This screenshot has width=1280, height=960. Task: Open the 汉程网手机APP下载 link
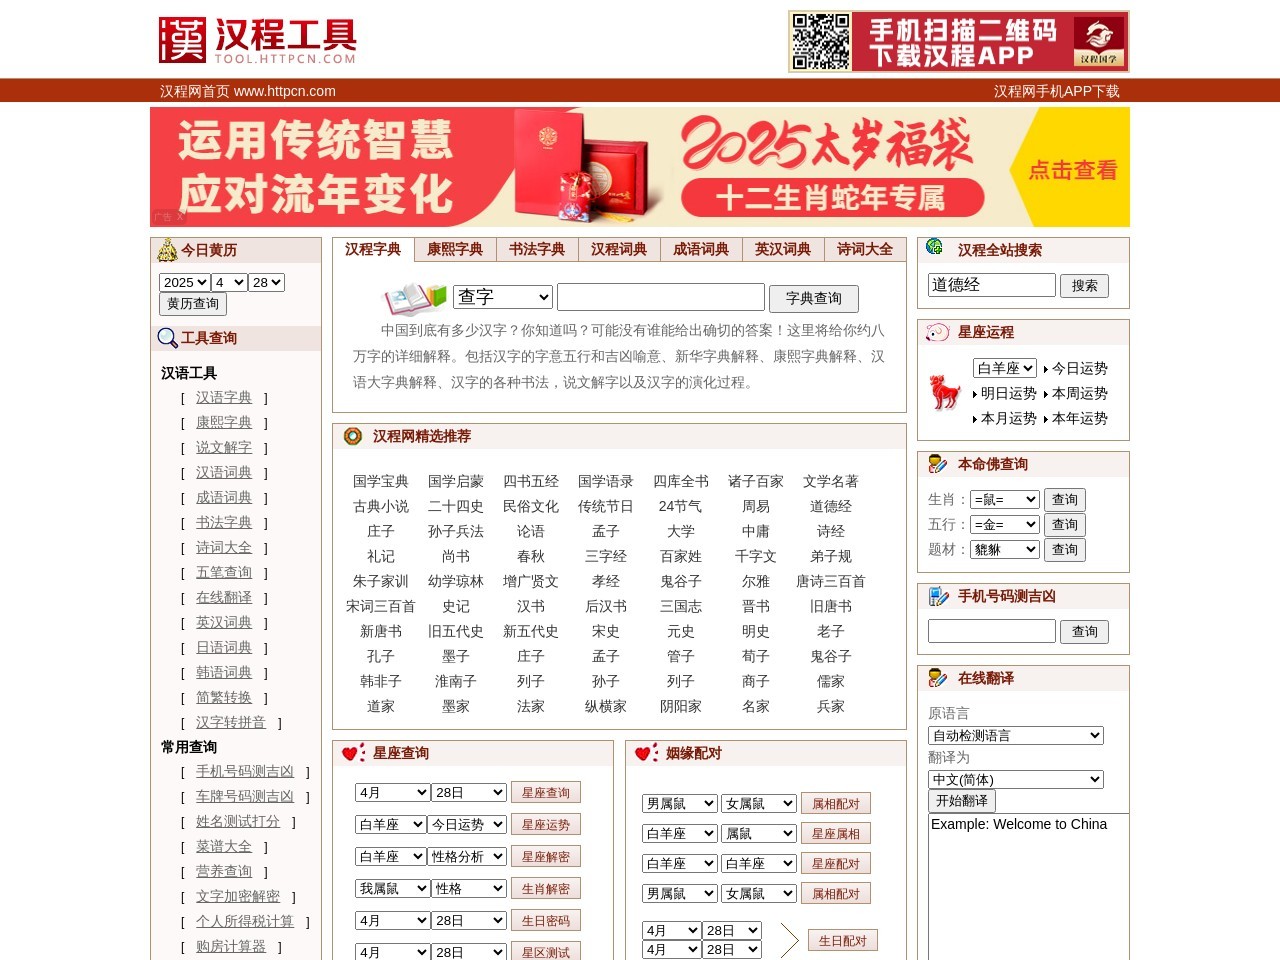coord(1057,91)
